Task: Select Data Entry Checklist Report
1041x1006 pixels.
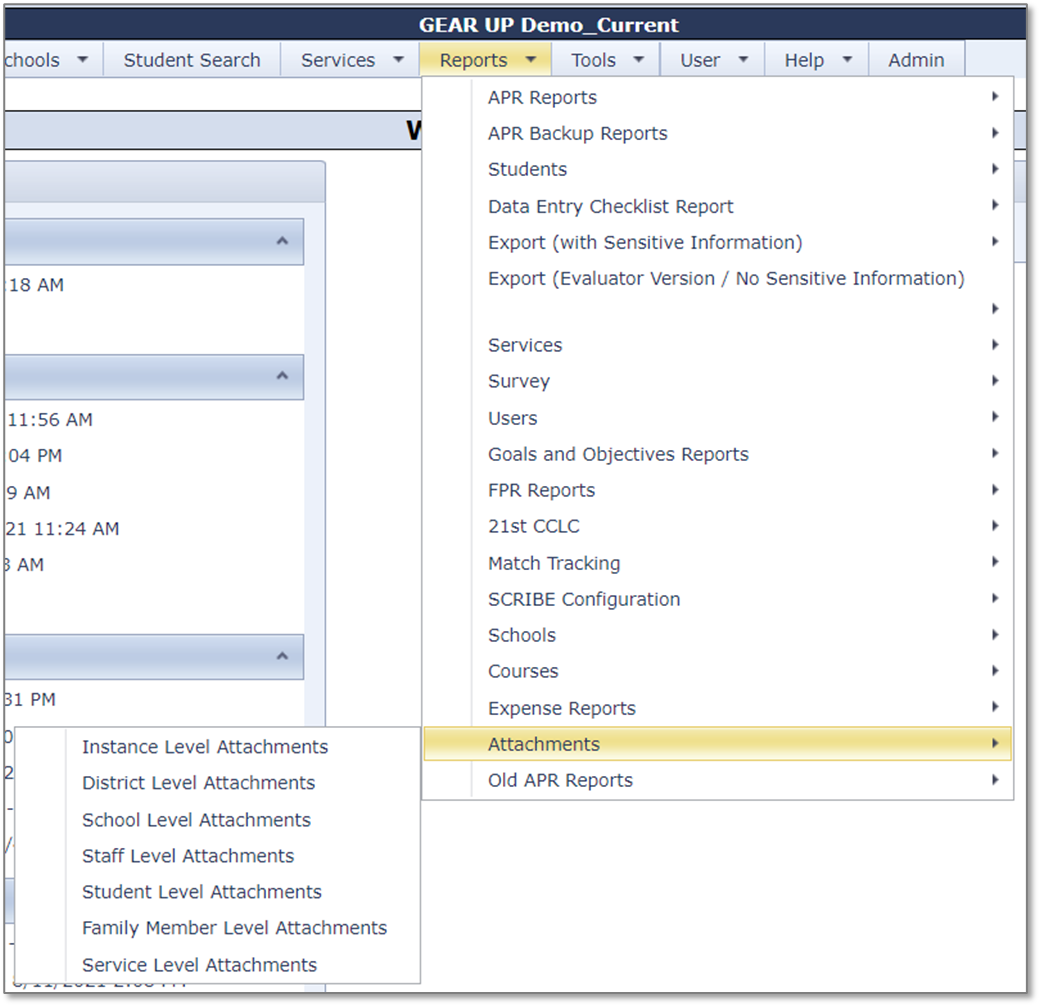Action: tap(717, 206)
